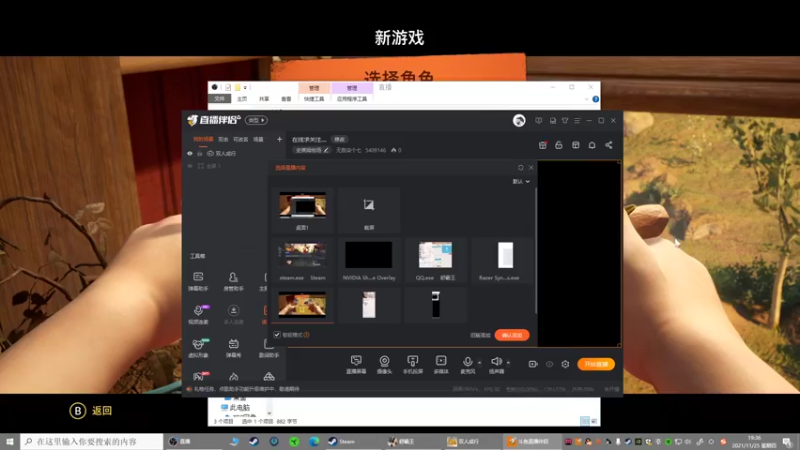Open the user avatar profile
Viewport: 800px width, 450px height.
[519, 120]
